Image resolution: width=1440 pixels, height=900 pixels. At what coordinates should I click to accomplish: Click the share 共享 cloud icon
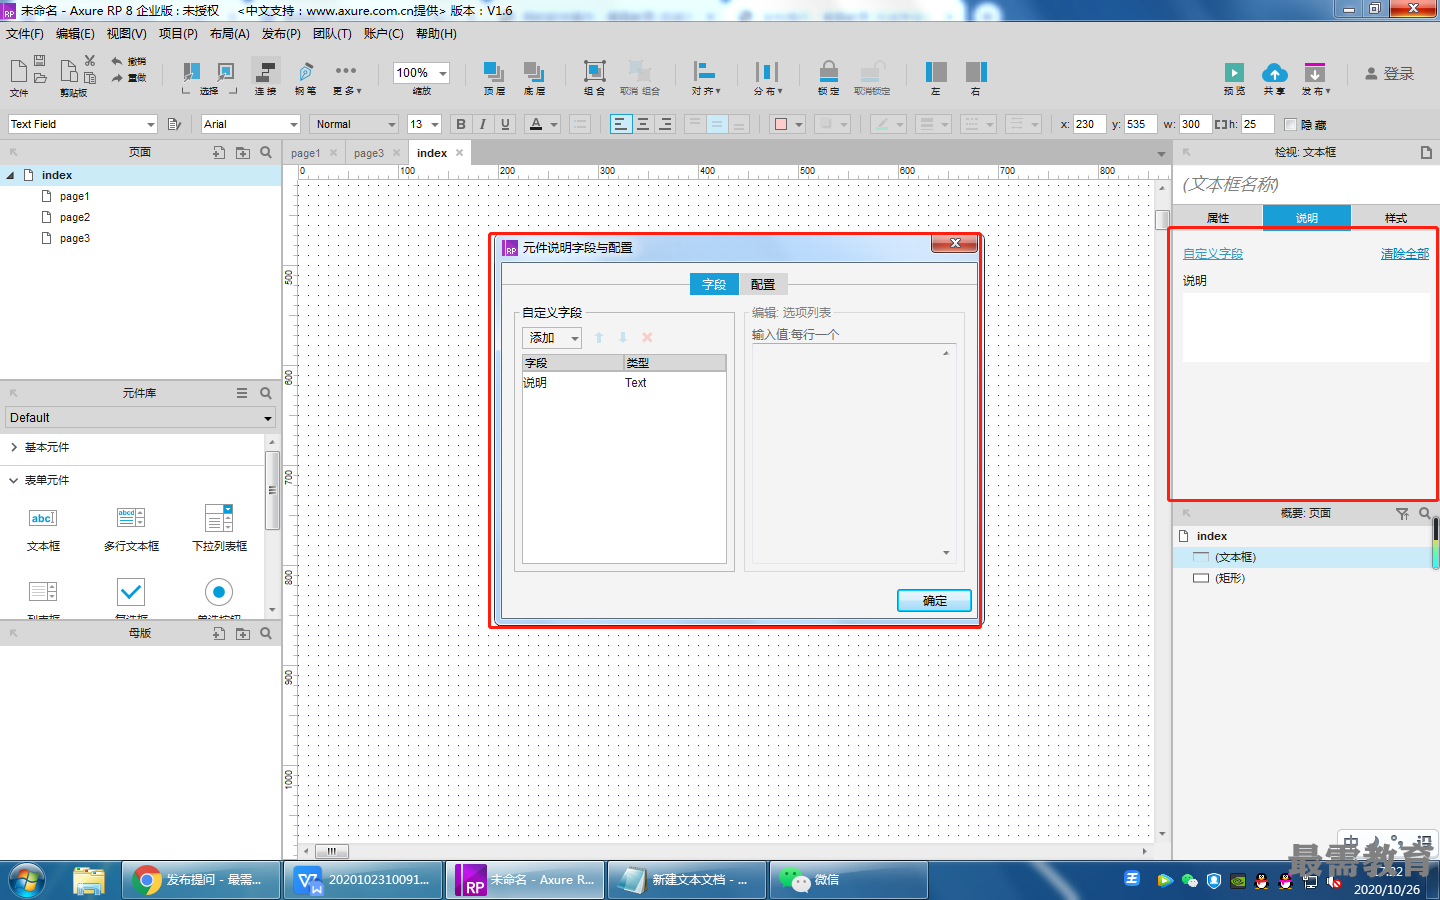tap(1275, 73)
